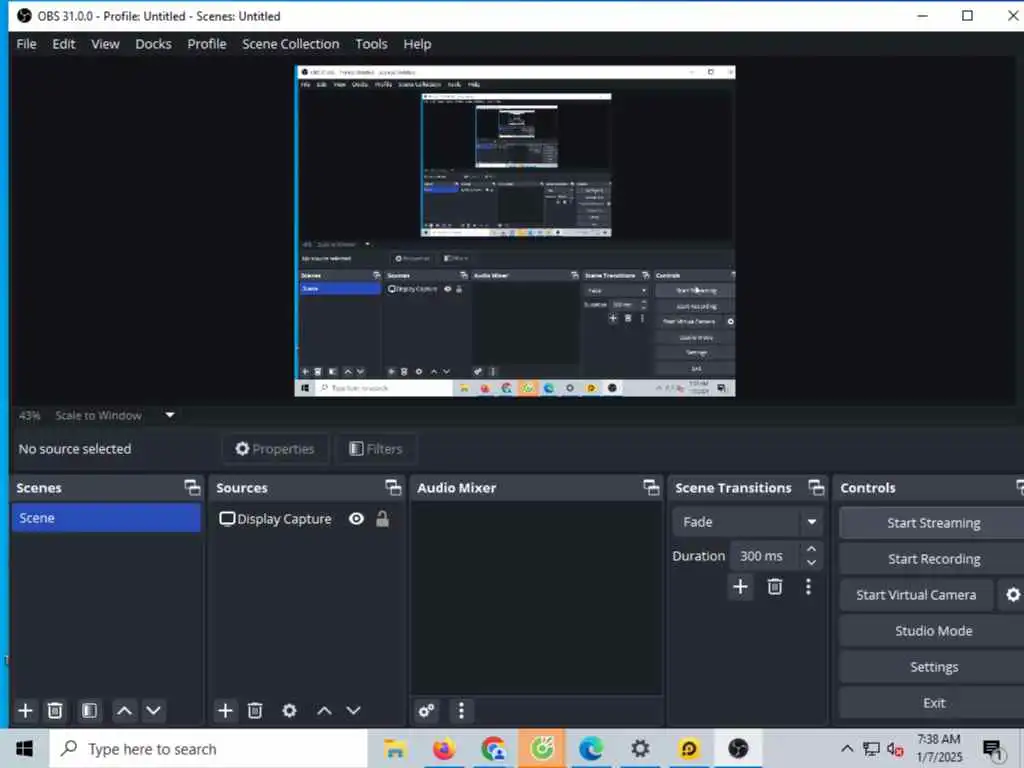Open the Edit menu

pyautogui.click(x=64, y=44)
